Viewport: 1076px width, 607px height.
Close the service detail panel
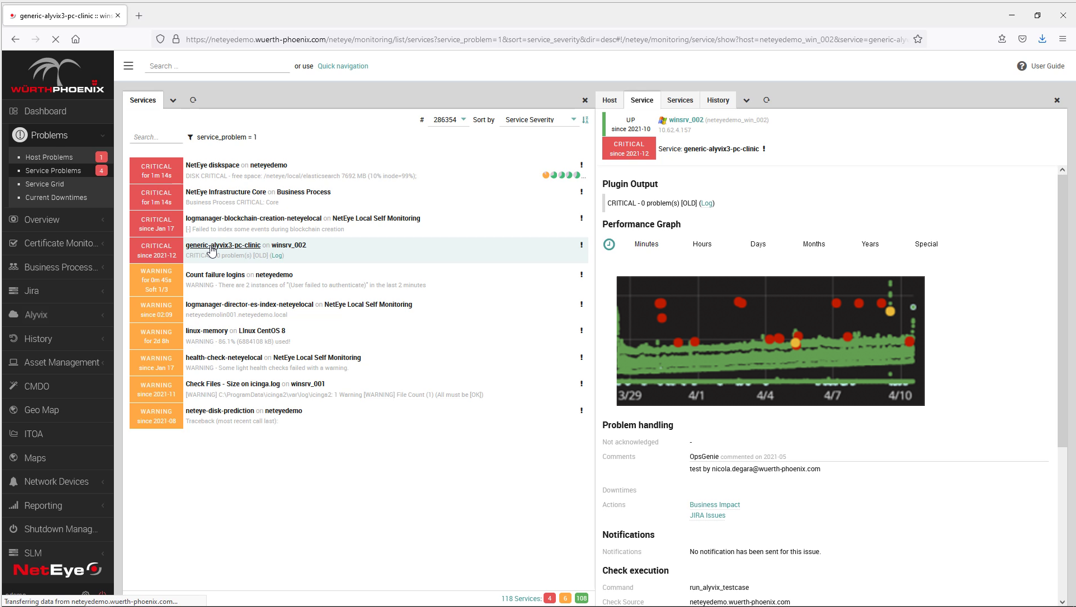pos(1057,100)
